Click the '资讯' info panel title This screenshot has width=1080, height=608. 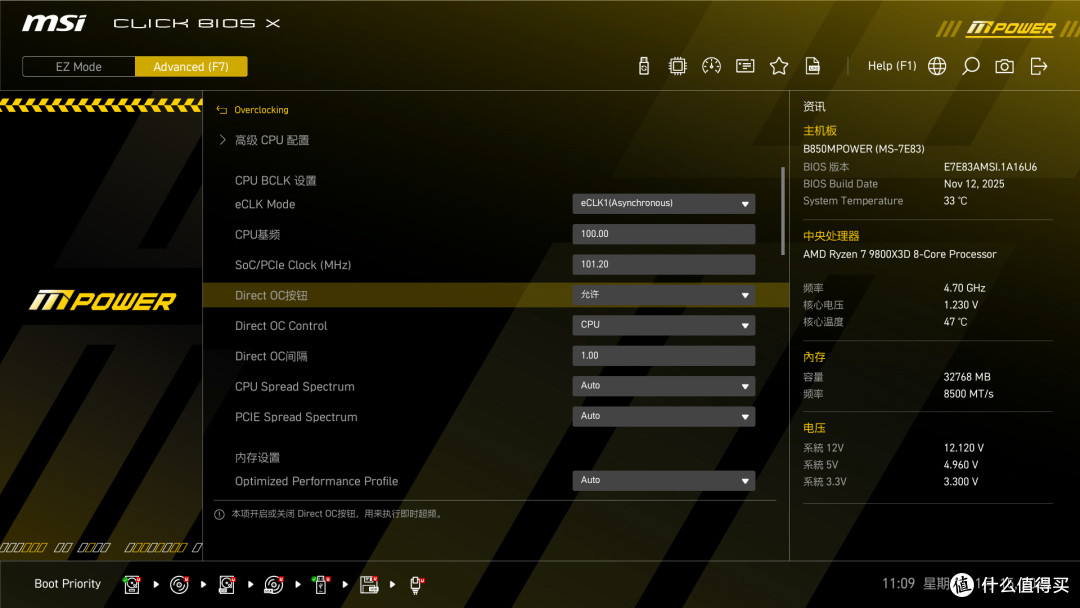pos(814,107)
